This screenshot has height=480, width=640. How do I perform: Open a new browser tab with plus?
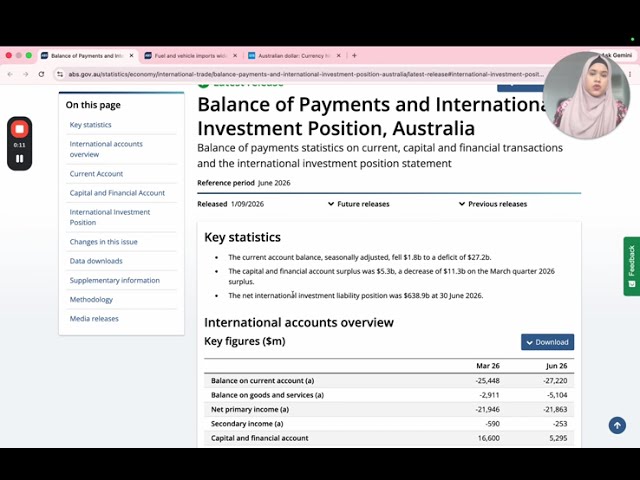pyautogui.click(x=354, y=56)
